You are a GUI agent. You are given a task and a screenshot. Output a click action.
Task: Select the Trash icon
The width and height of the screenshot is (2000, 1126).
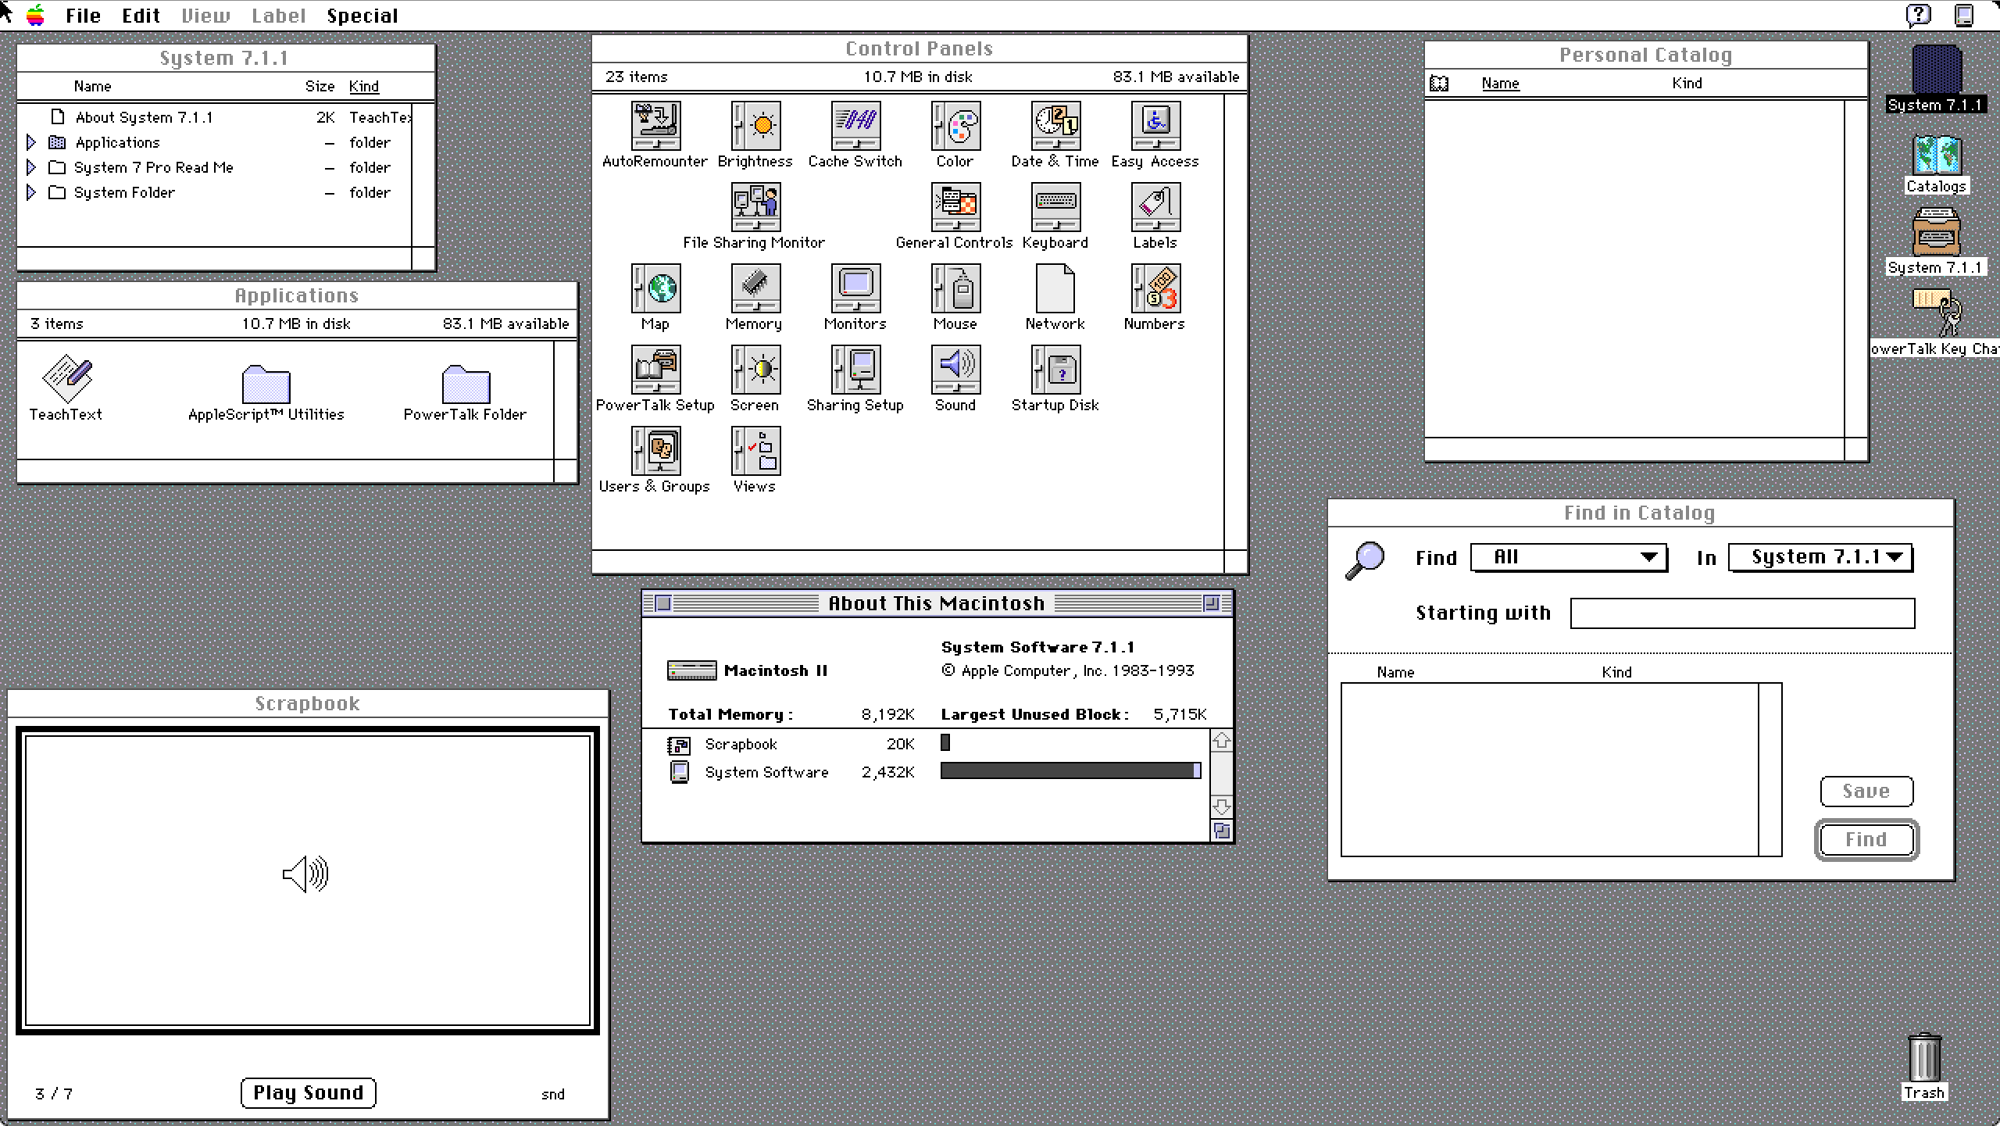coord(1924,1058)
